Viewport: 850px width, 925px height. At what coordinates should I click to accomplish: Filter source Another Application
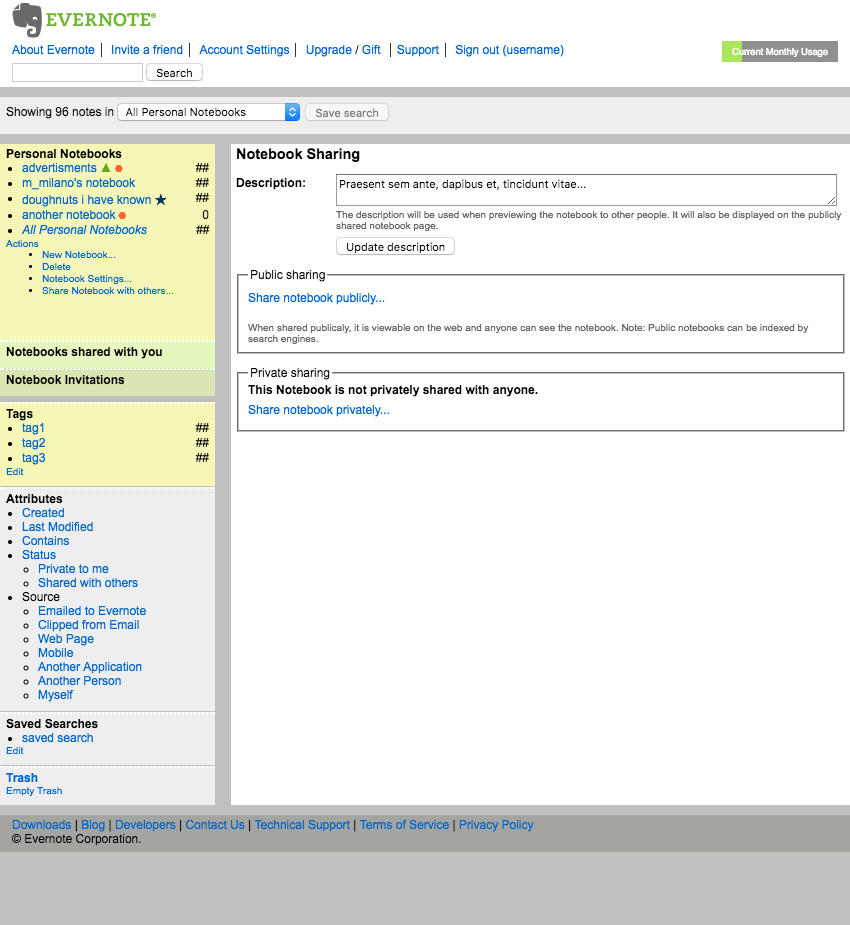(x=90, y=667)
